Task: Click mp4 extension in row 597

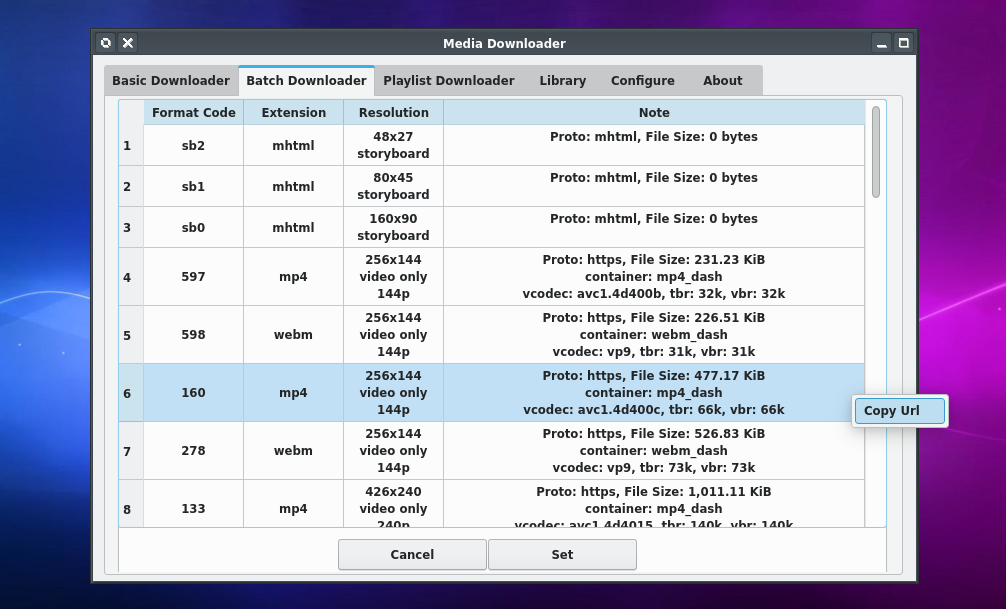Action: [293, 277]
